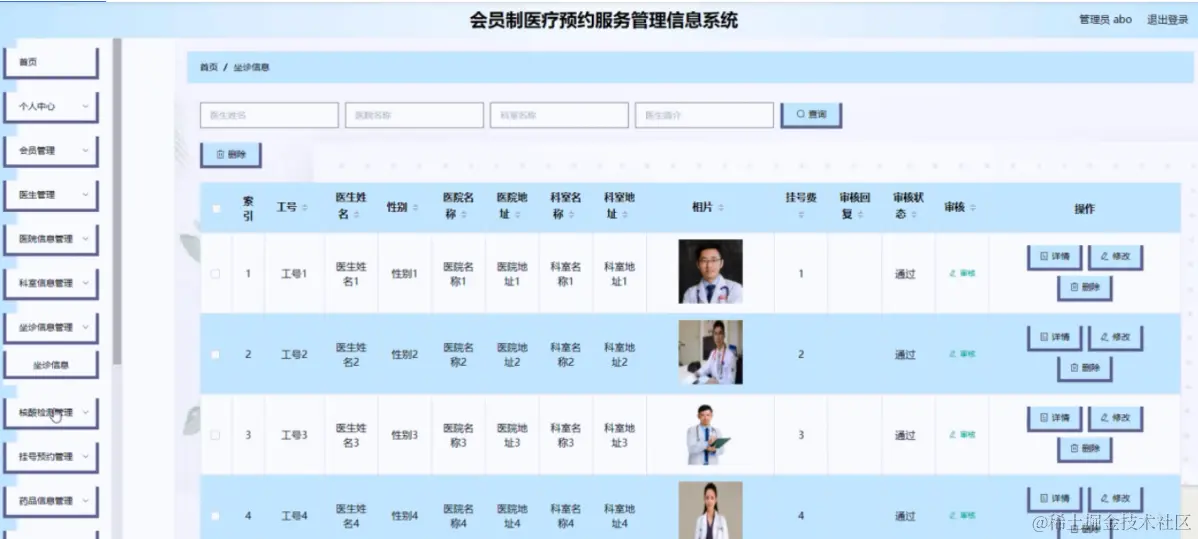Open 详情 for row 工号3
1198x539 pixels.
click(1054, 418)
